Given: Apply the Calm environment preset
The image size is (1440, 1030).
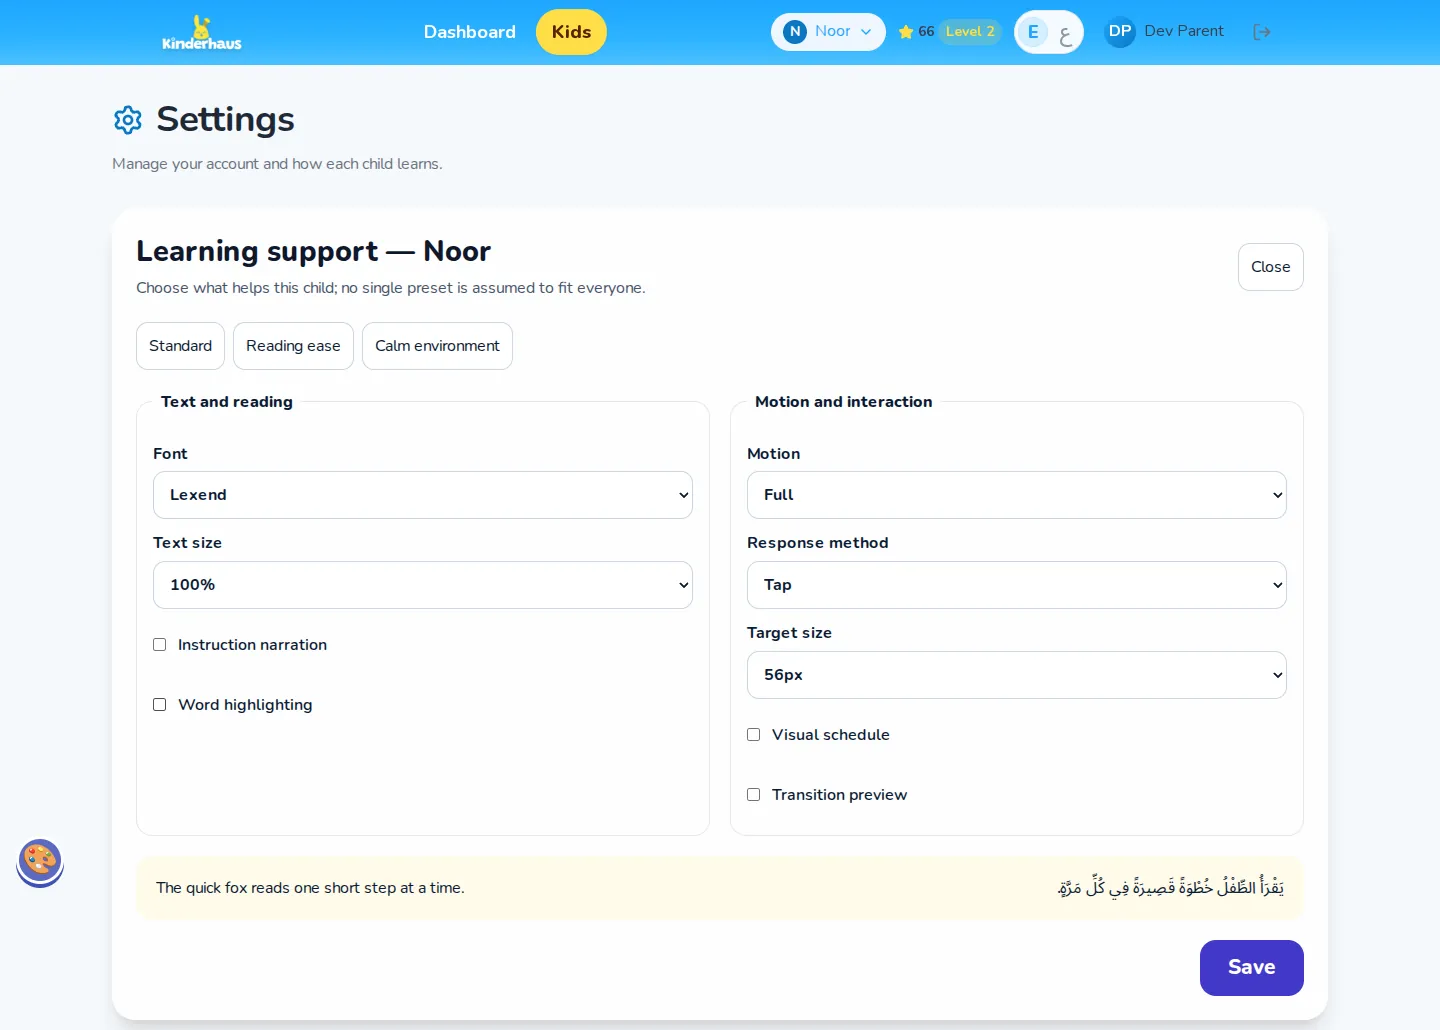Looking at the screenshot, I should (437, 346).
